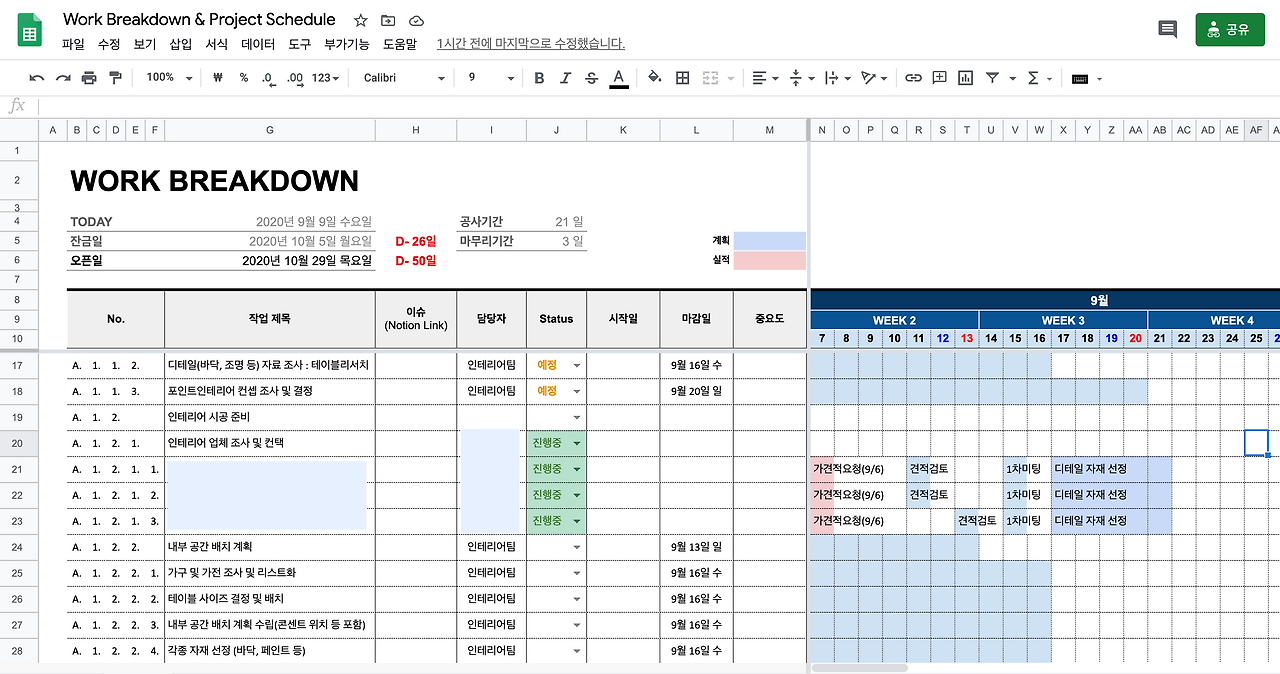This screenshot has height=674, width=1280.
Task: Open version history via last edited link
Action: (x=530, y=44)
